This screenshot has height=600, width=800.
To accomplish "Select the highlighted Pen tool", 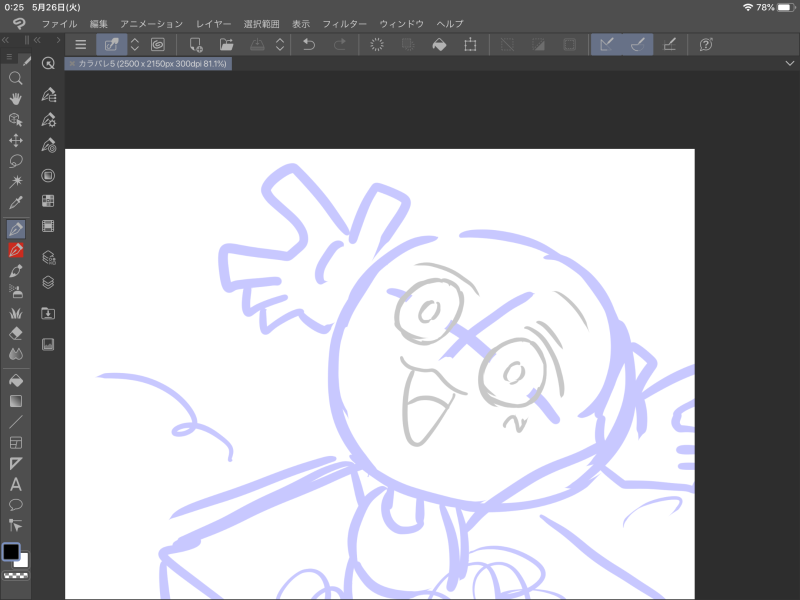I will click(x=16, y=229).
